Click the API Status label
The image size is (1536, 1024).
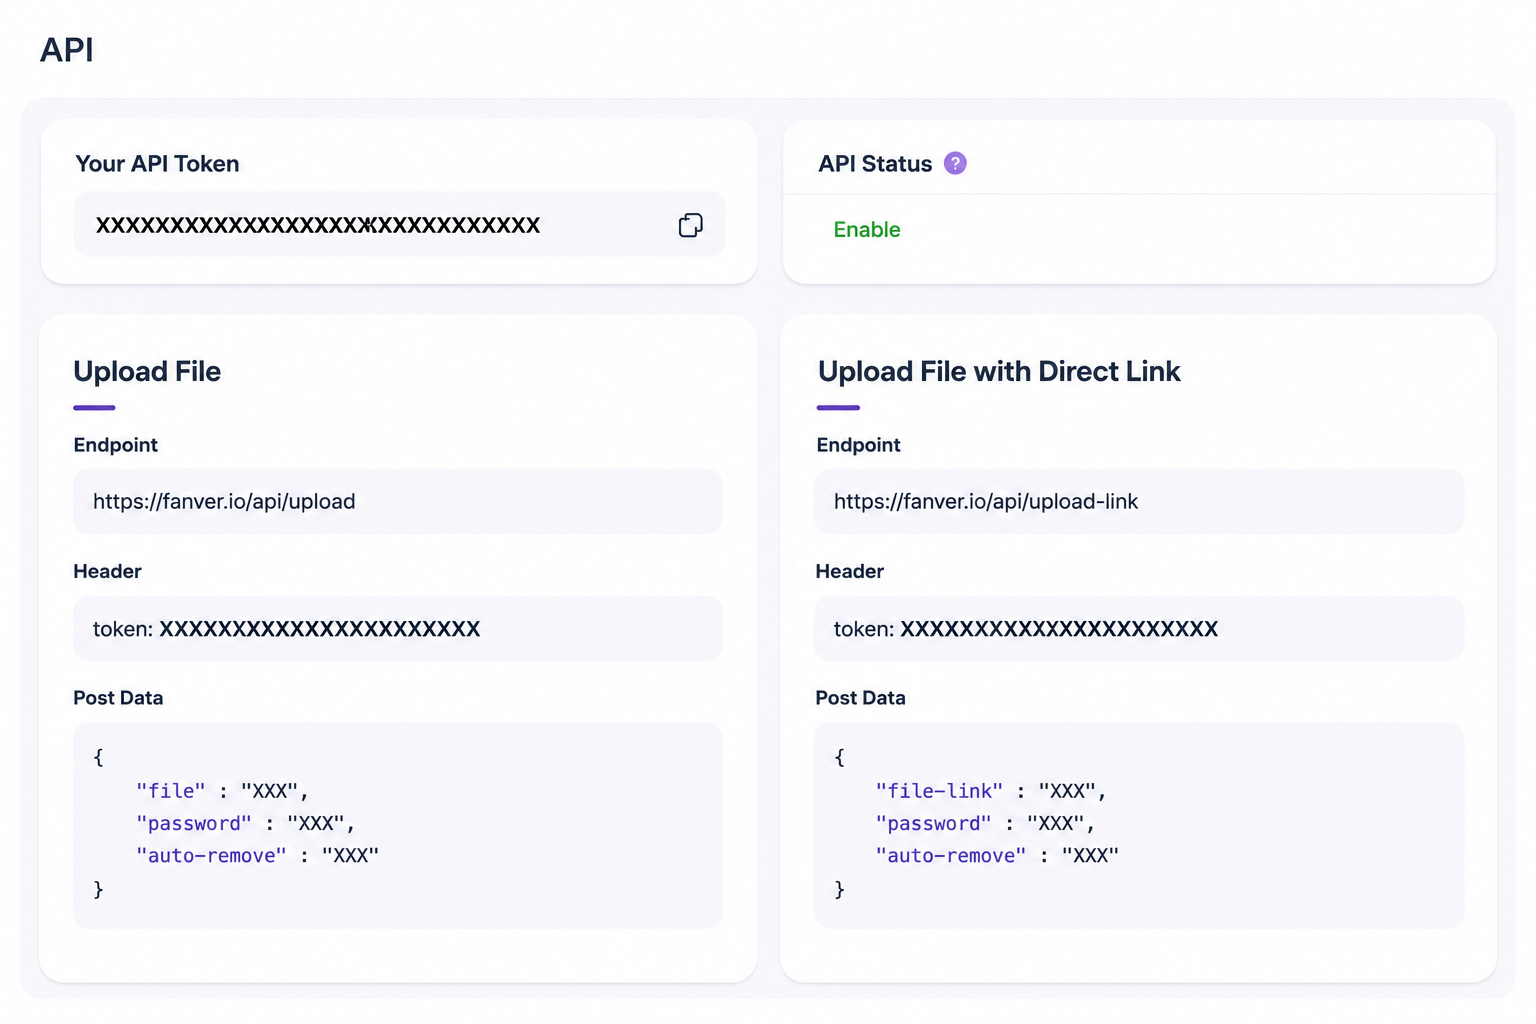point(875,164)
